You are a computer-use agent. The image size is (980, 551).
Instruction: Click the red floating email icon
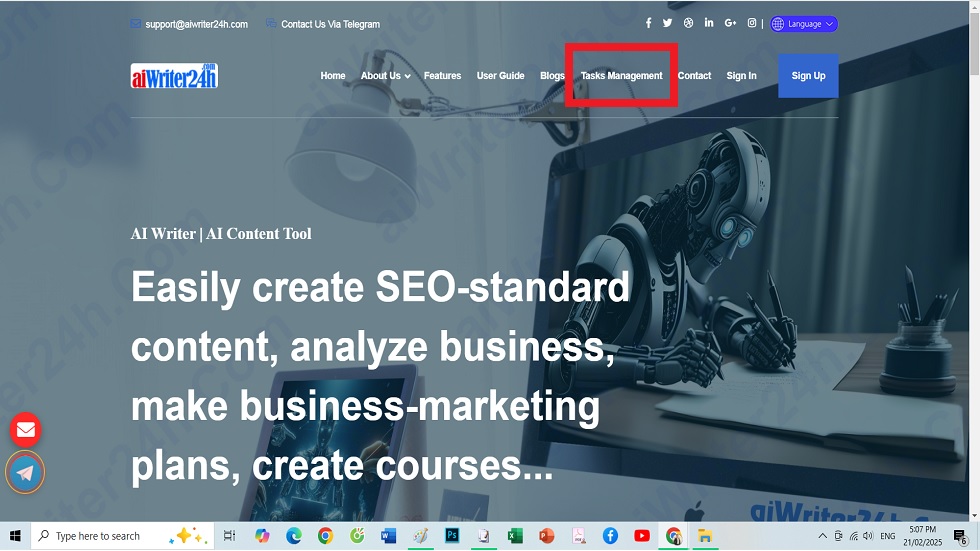click(x=26, y=430)
